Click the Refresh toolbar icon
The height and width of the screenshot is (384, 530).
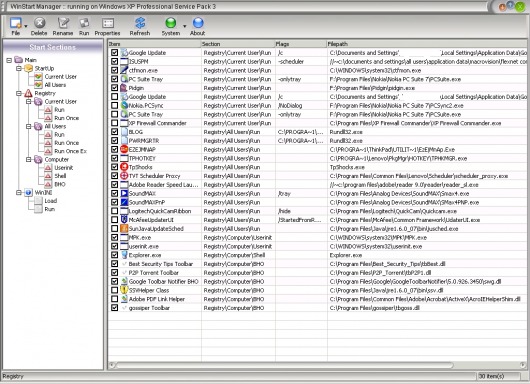click(x=140, y=23)
